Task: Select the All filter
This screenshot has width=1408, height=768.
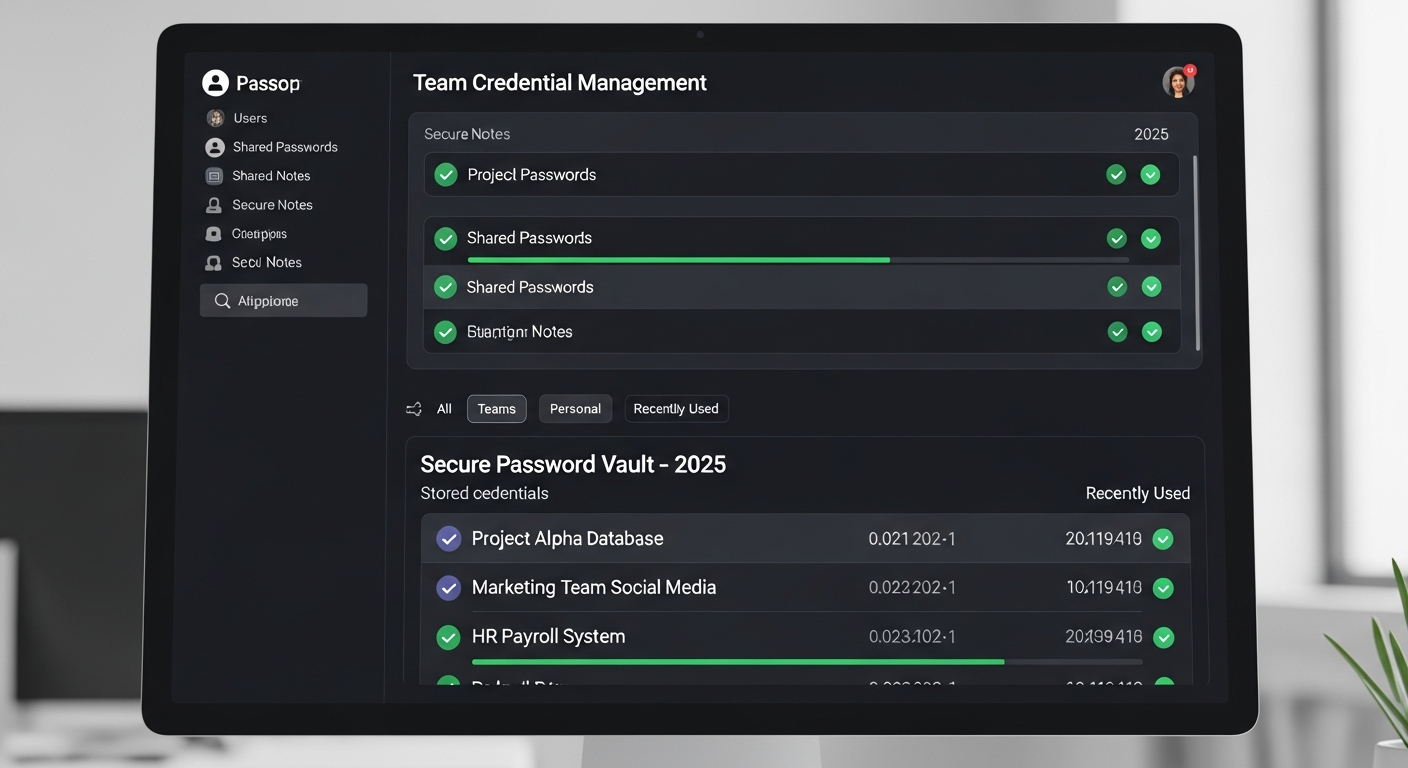Action: pyautogui.click(x=444, y=409)
